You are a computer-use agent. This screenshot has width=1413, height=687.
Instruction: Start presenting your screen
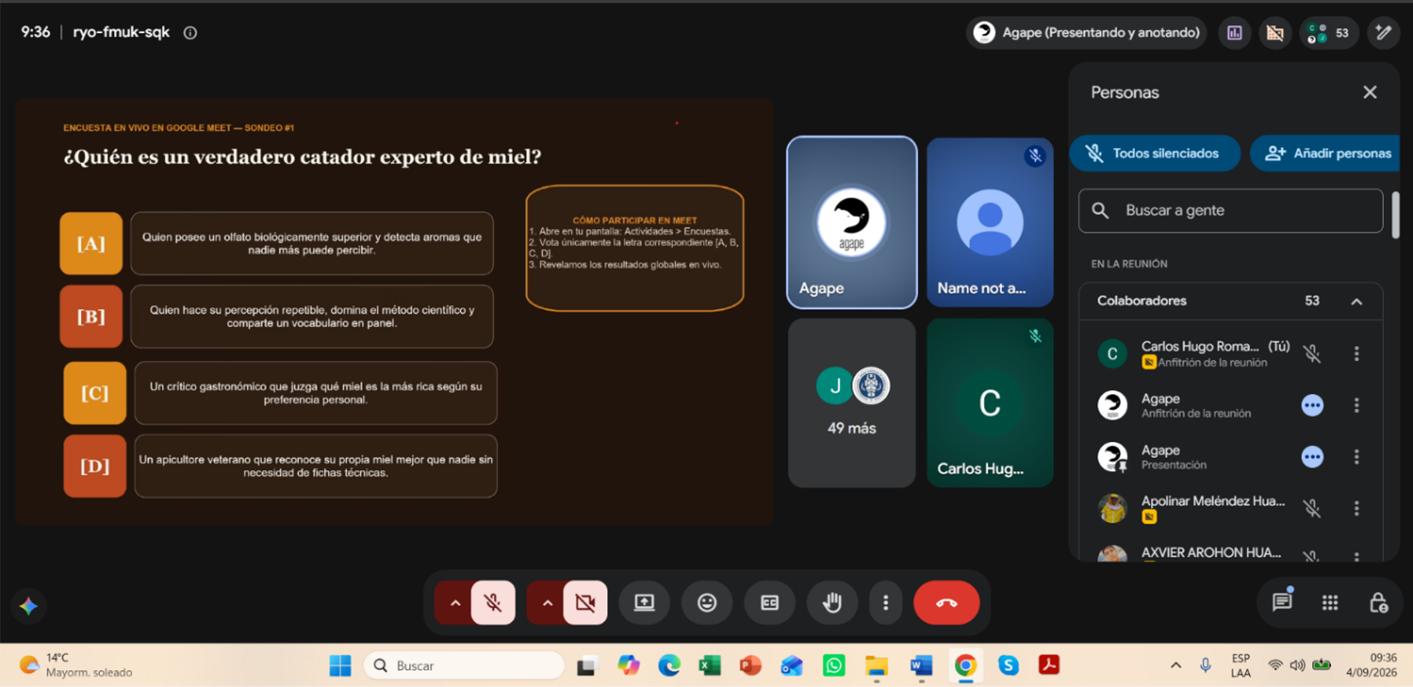click(x=644, y=603)
